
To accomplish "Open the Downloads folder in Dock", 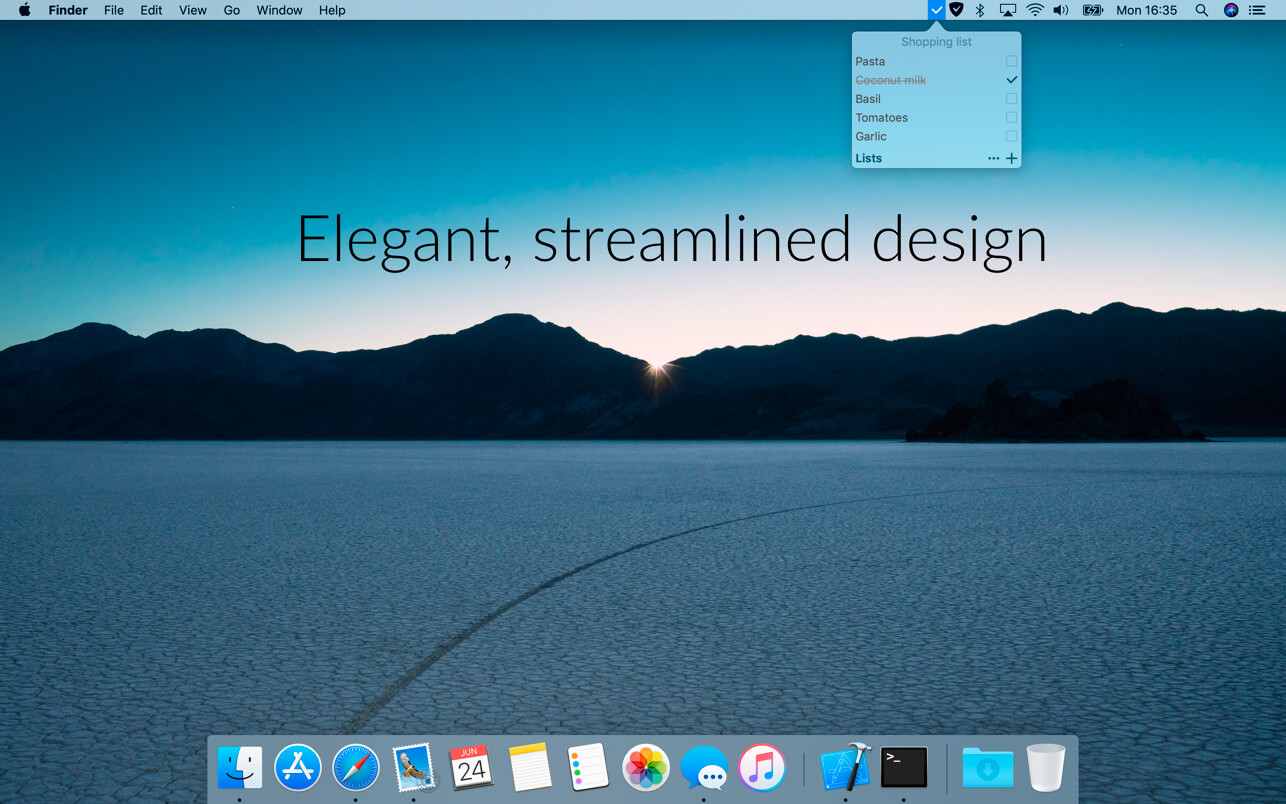I will [988, 768].
